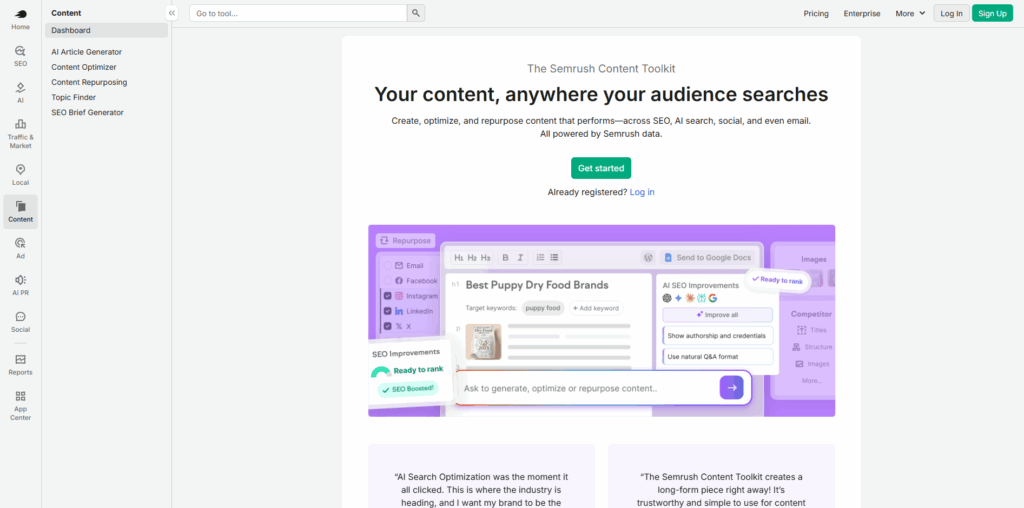Toggle the Facebook checkbox in illustration

387,281
